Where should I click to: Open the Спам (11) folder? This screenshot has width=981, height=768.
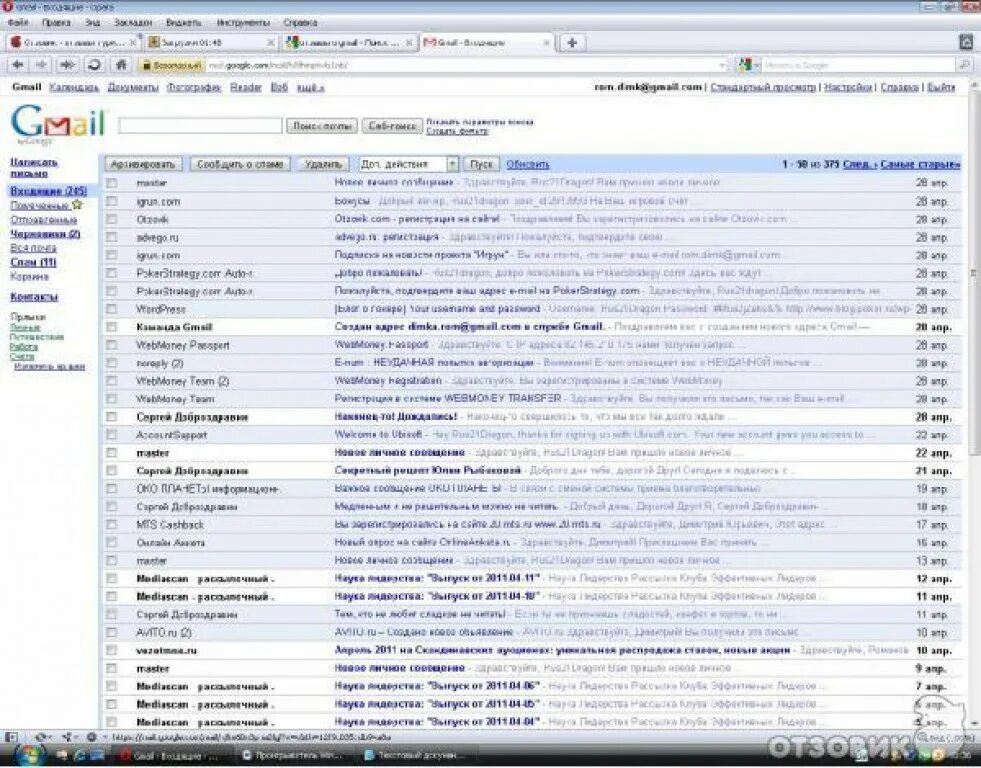(33, 262)
